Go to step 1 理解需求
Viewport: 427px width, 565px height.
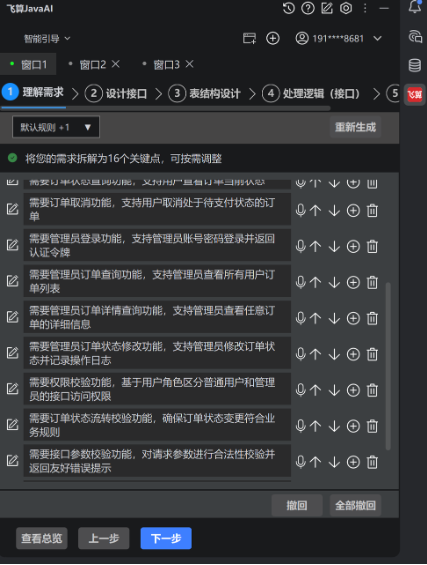click(34, 93)
